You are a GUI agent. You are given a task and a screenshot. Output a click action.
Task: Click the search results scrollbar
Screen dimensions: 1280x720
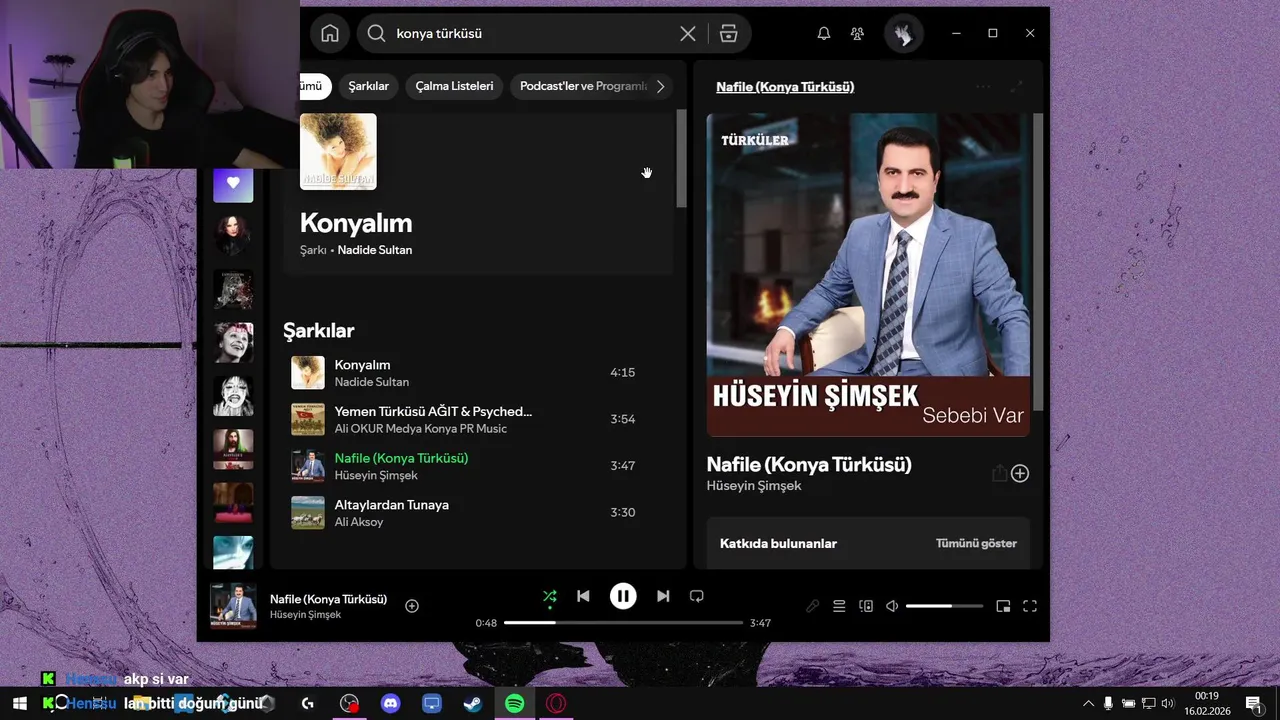(x=682, y=158)
